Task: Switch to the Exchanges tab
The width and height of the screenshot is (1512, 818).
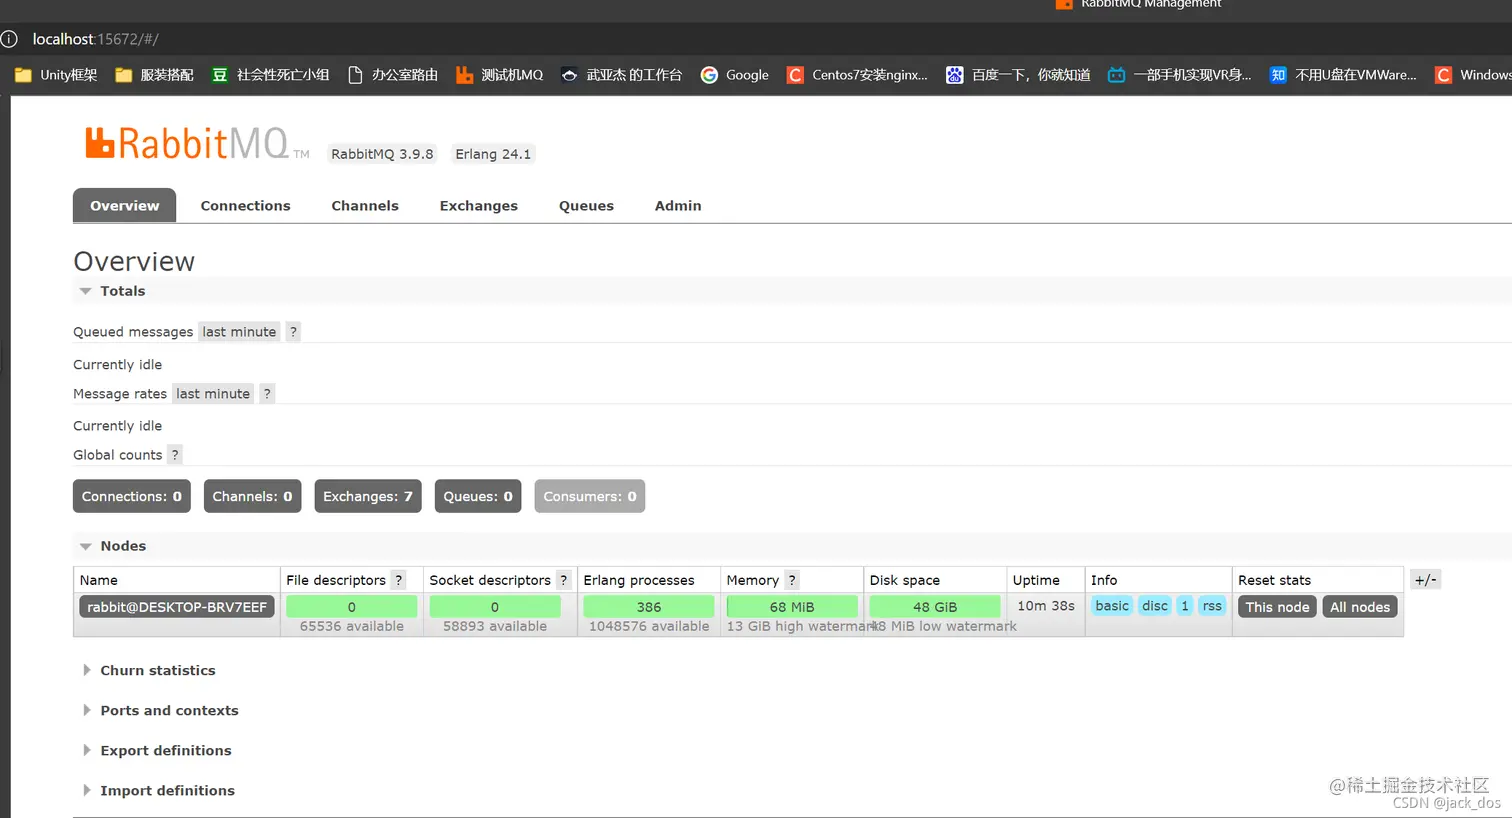Action: (x=478, y=205)
